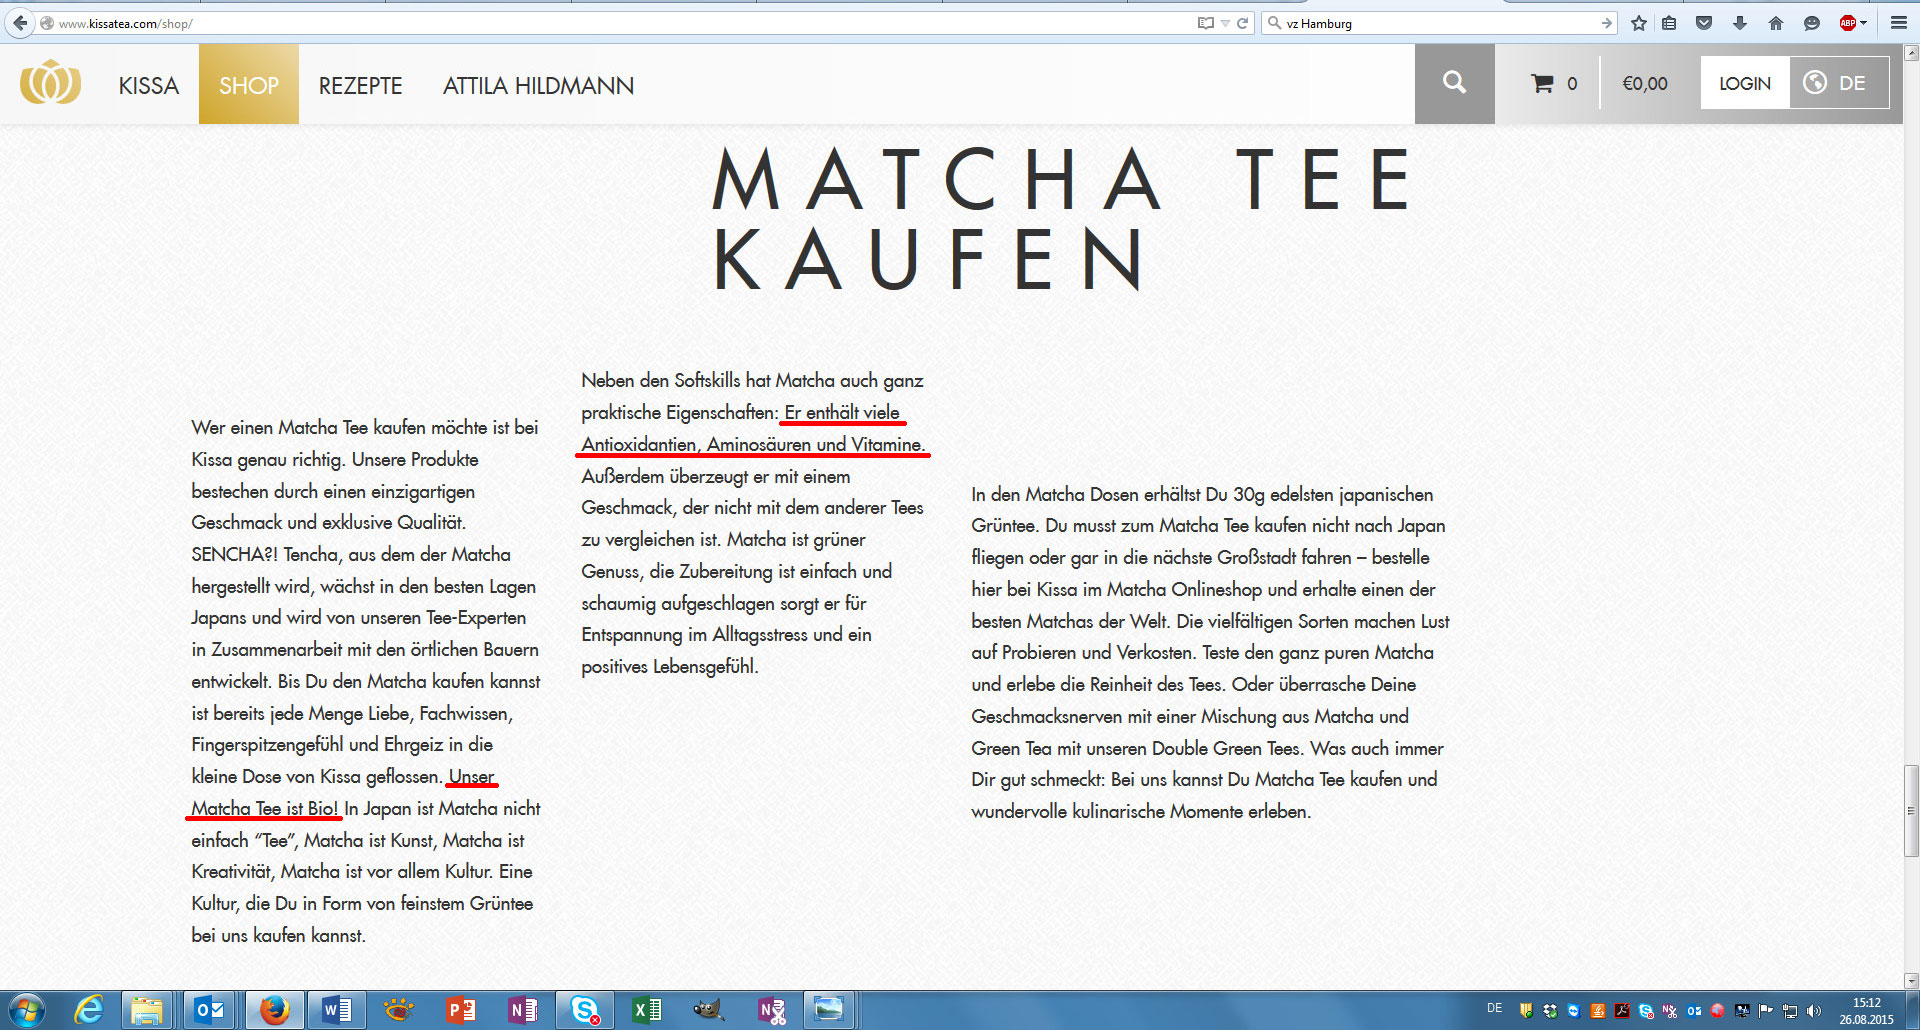Image resolution: width=1920 pixels, height=1030 pixels.
Task: Open OneNote clipping tool in taskbar
Action: click(x=771, y=1011)
